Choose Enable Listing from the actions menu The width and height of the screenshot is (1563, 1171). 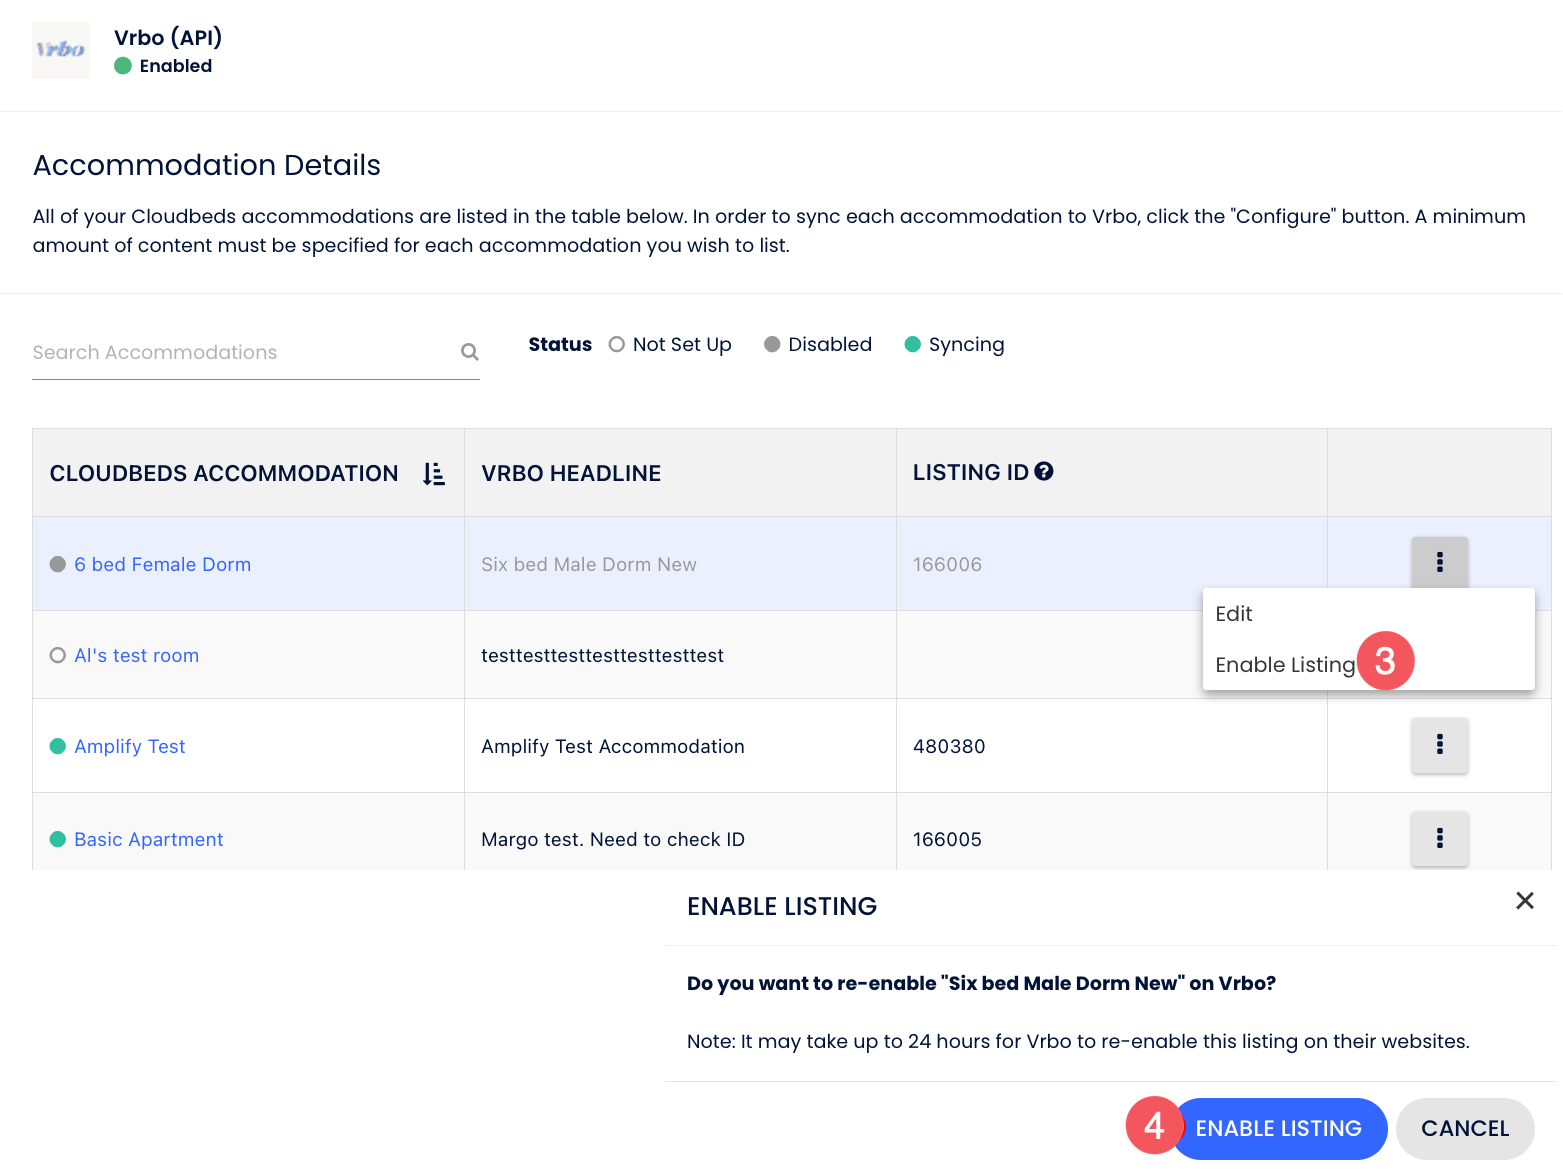pos(1284,665)
